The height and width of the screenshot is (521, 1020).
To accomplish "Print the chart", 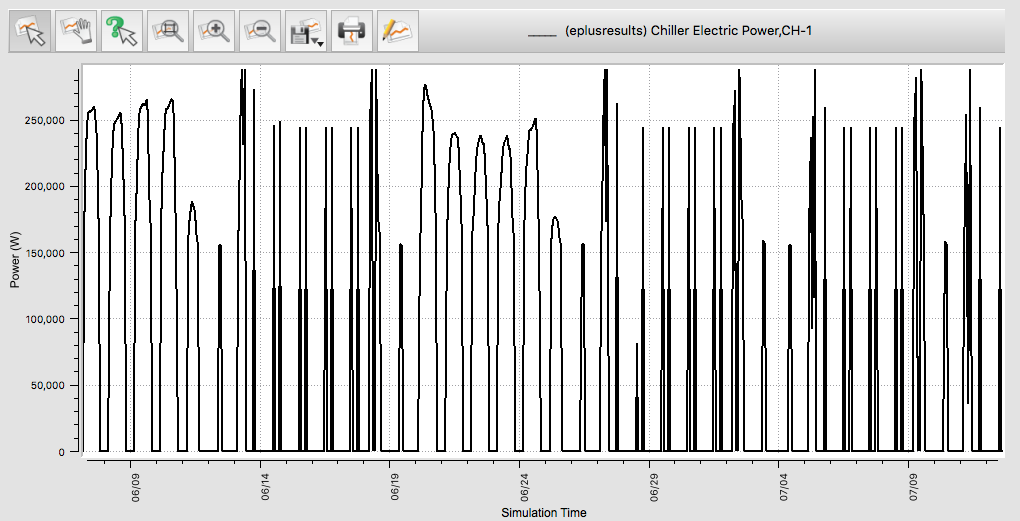I will (352, 31).
